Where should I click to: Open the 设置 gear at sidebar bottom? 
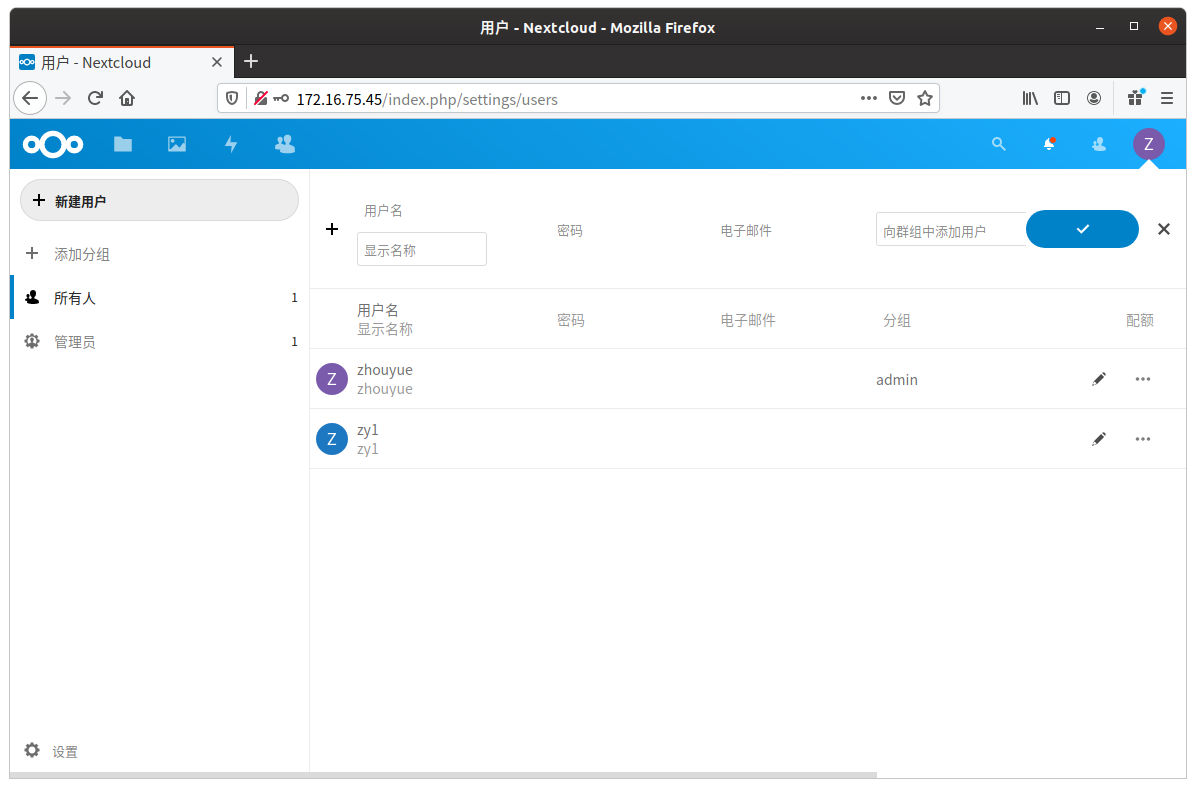[50, 751]
